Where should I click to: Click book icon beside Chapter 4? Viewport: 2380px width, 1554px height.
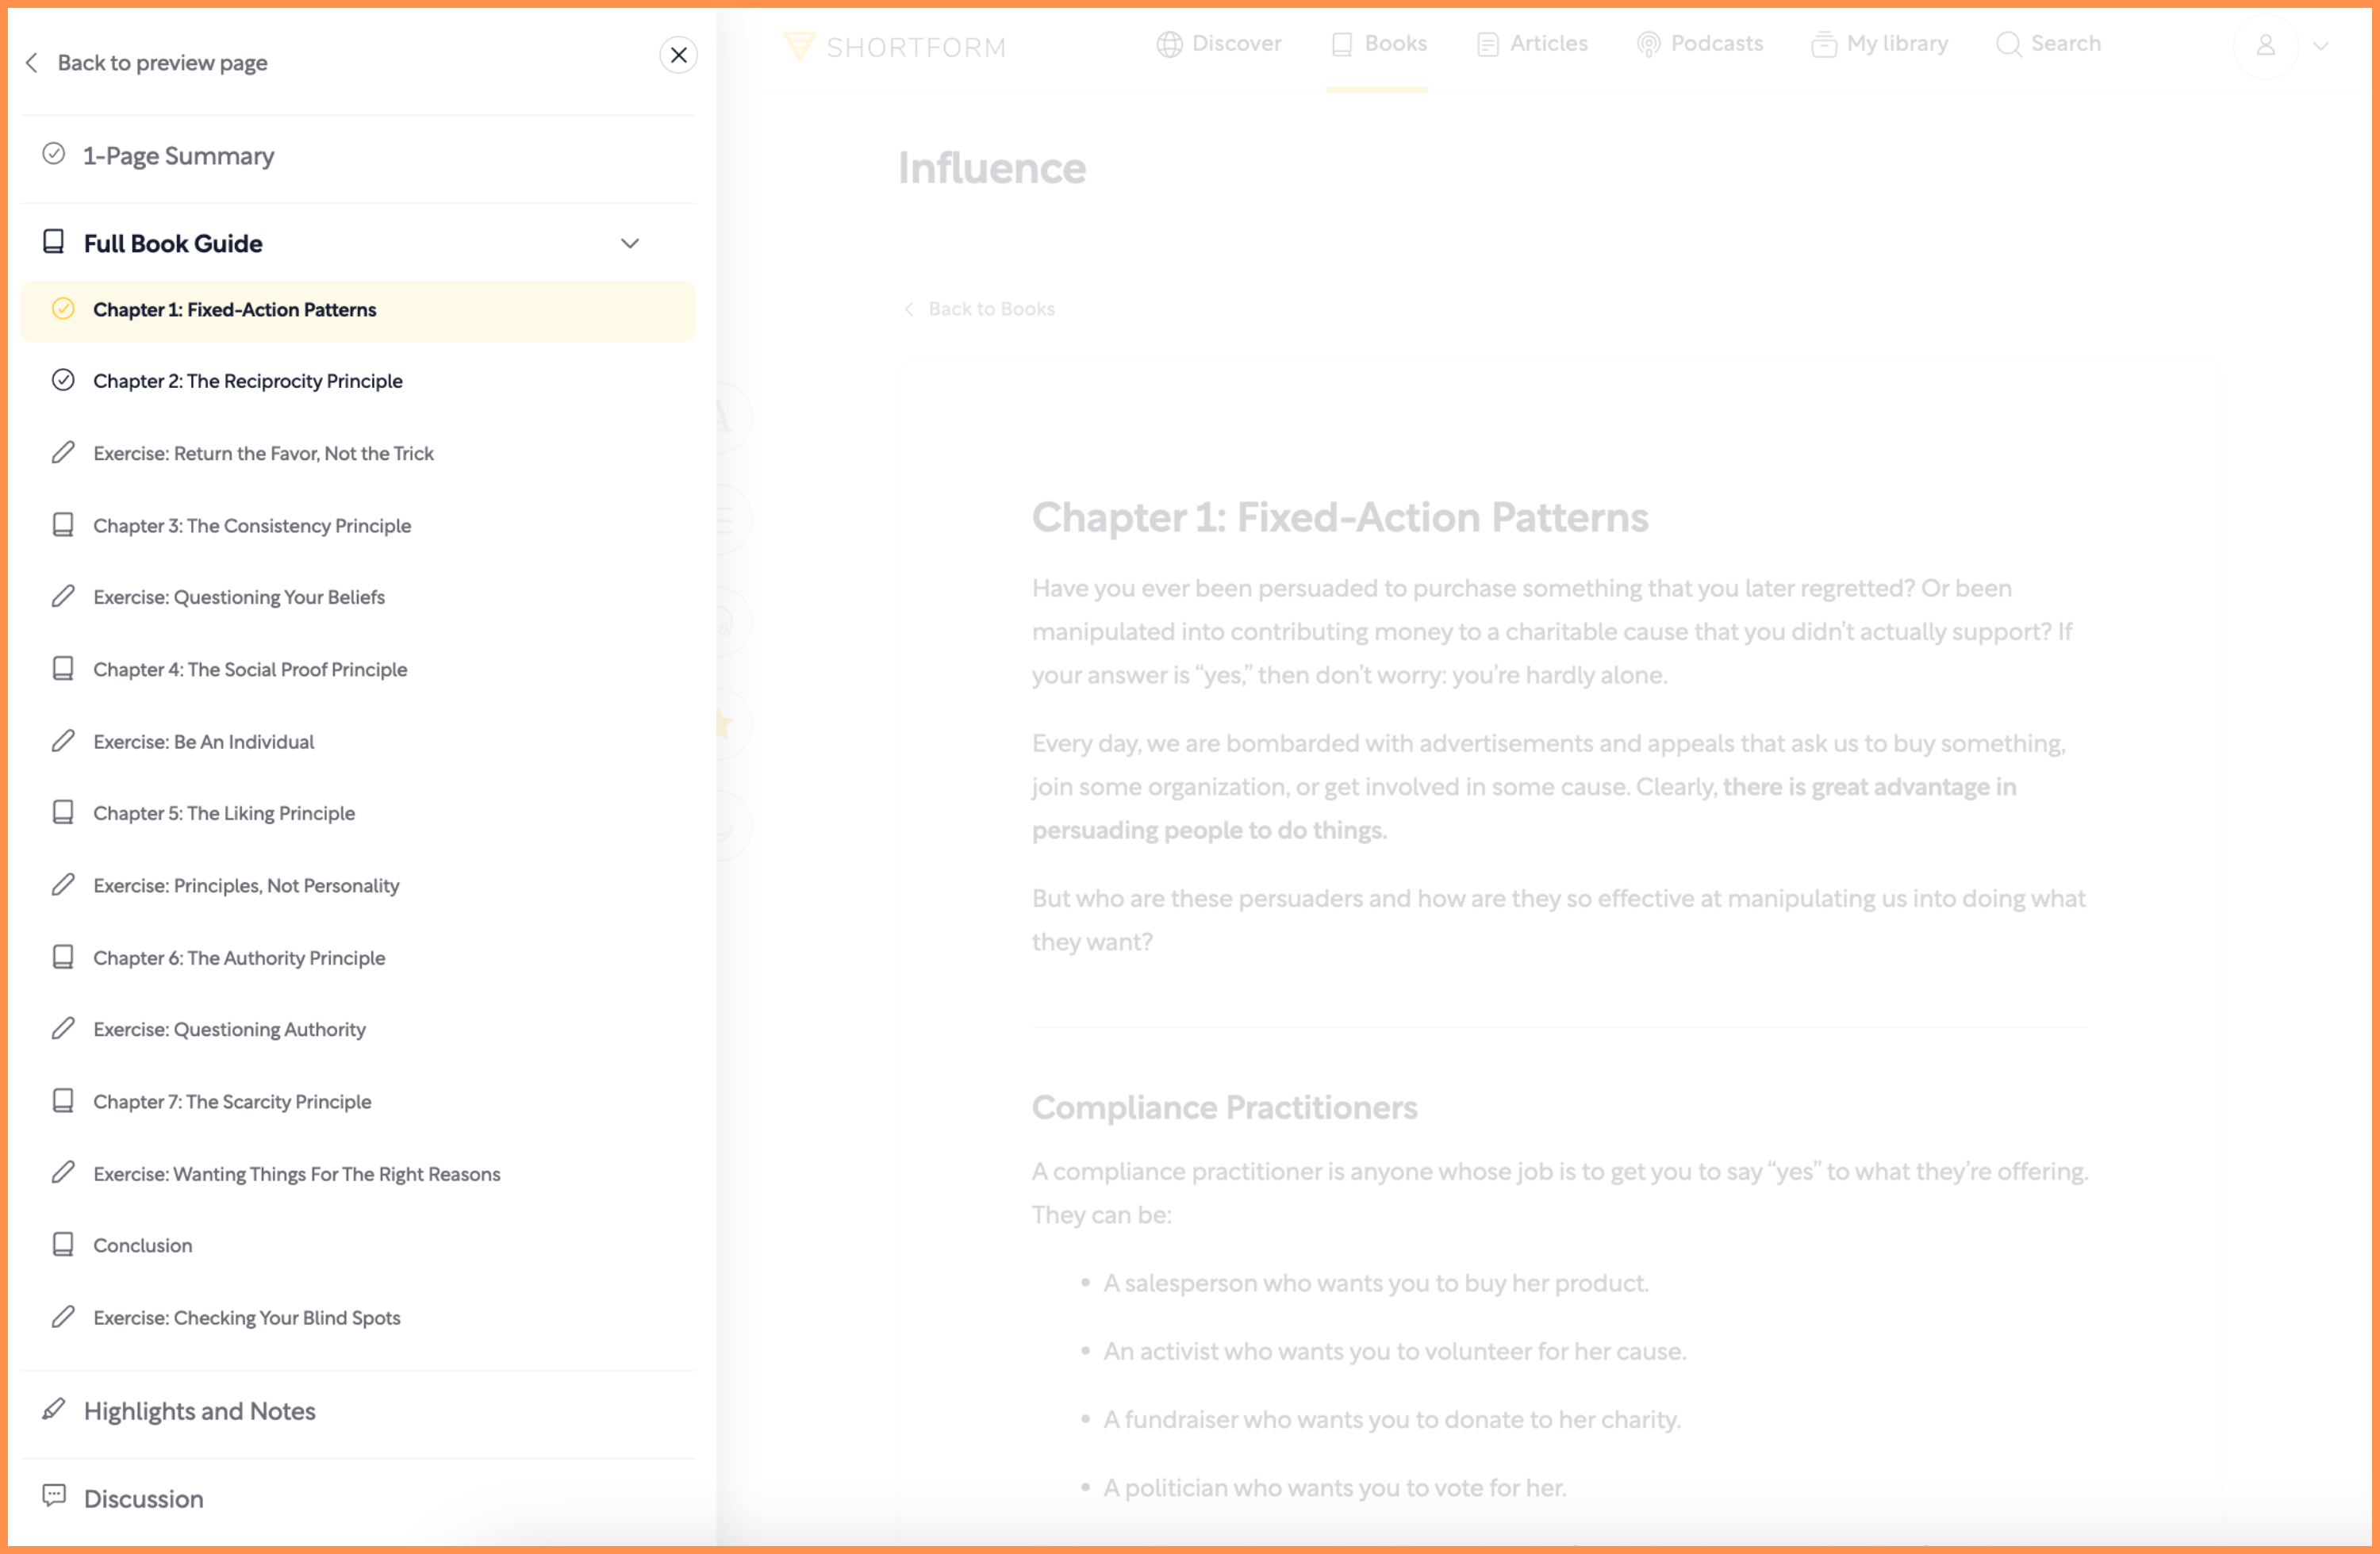63,669
